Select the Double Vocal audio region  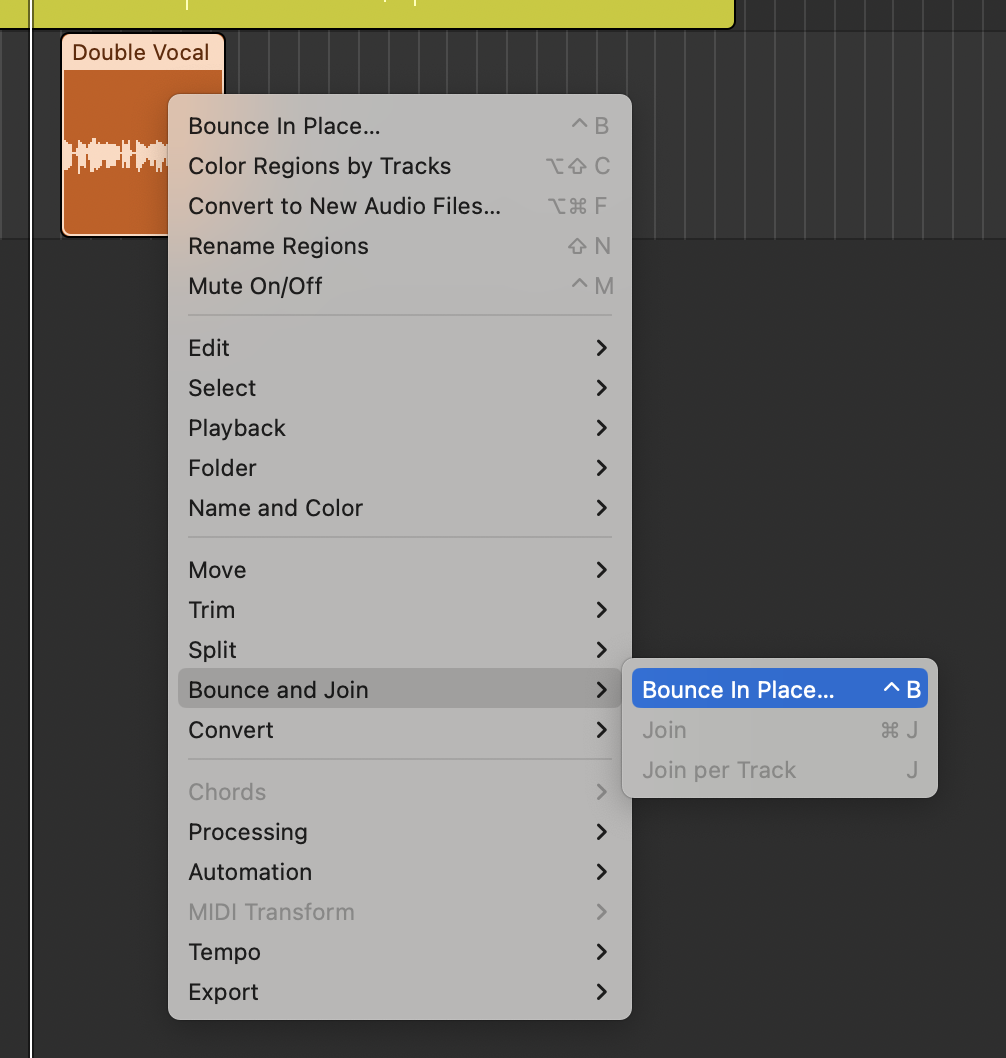(x=112, y=150)
